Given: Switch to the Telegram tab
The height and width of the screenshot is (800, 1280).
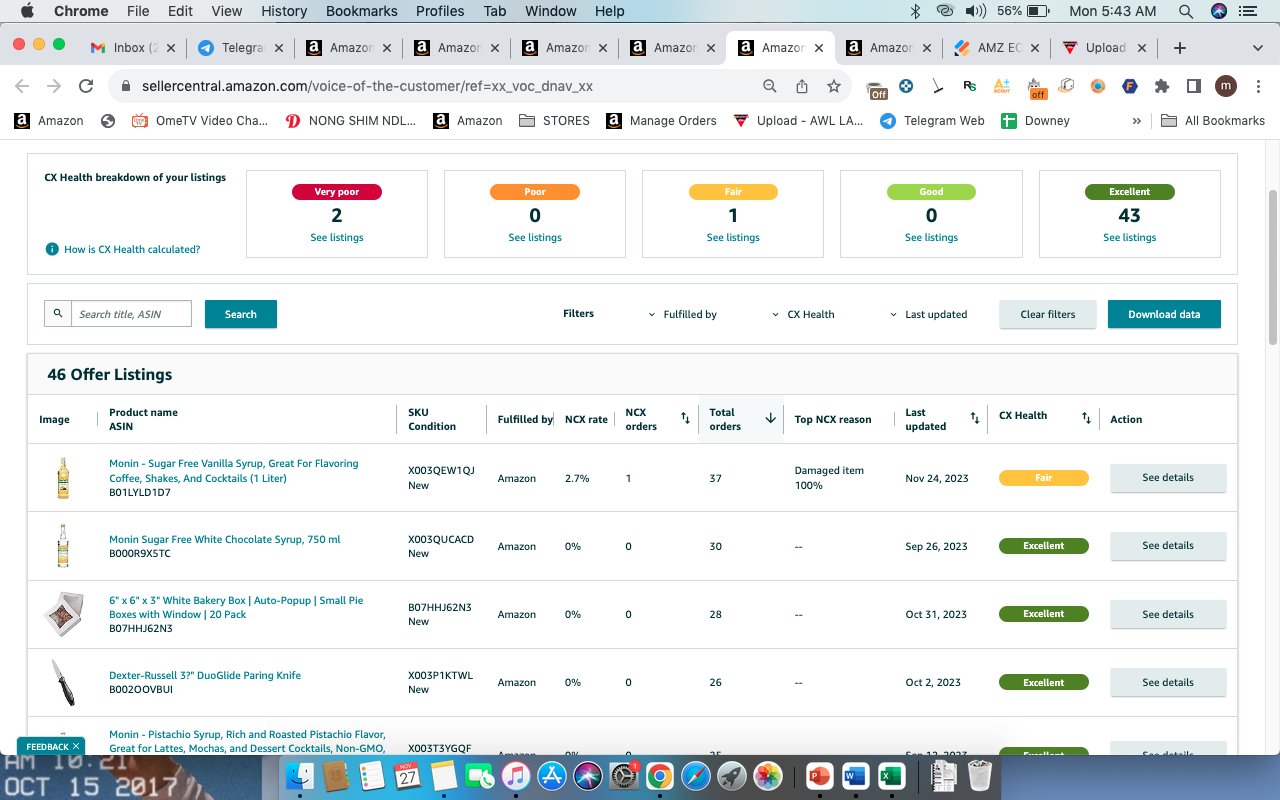Looking at the screenshot, I should pyautogui.click(x=239, y=48).
